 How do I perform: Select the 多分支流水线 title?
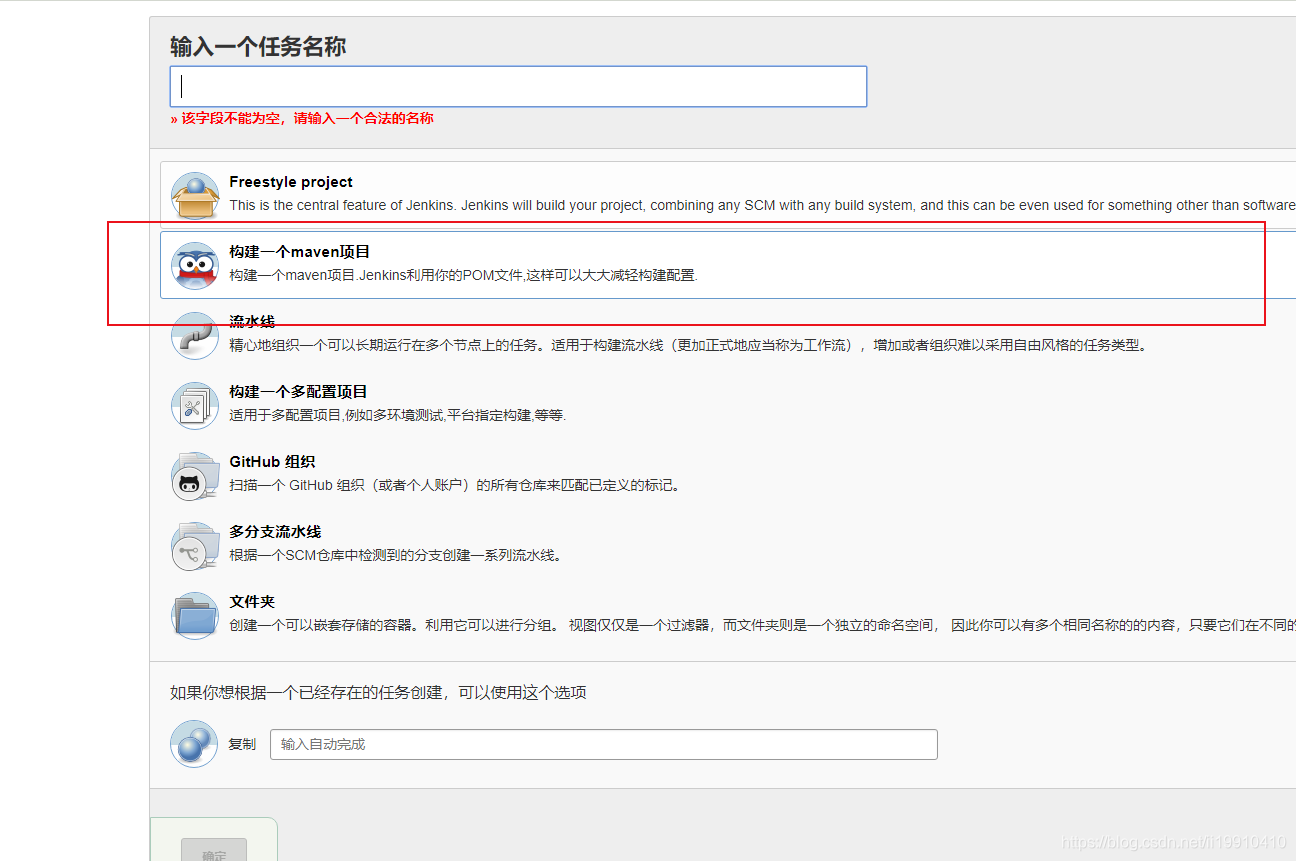point(275,532)
